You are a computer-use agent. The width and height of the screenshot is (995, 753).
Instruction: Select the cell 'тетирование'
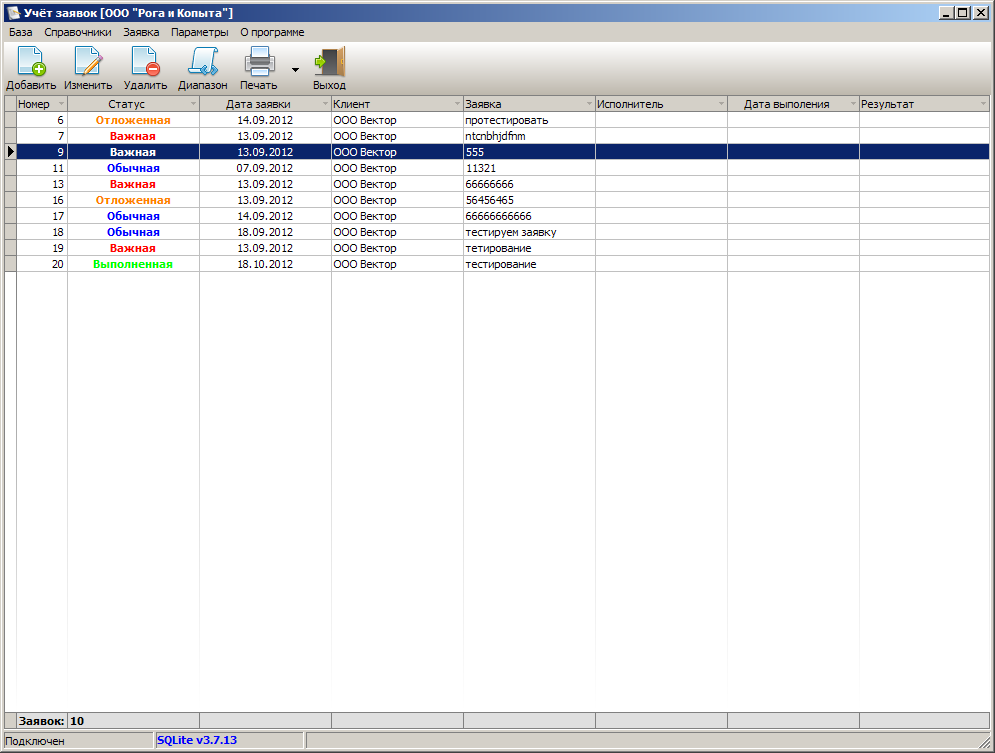click(529, 248)
